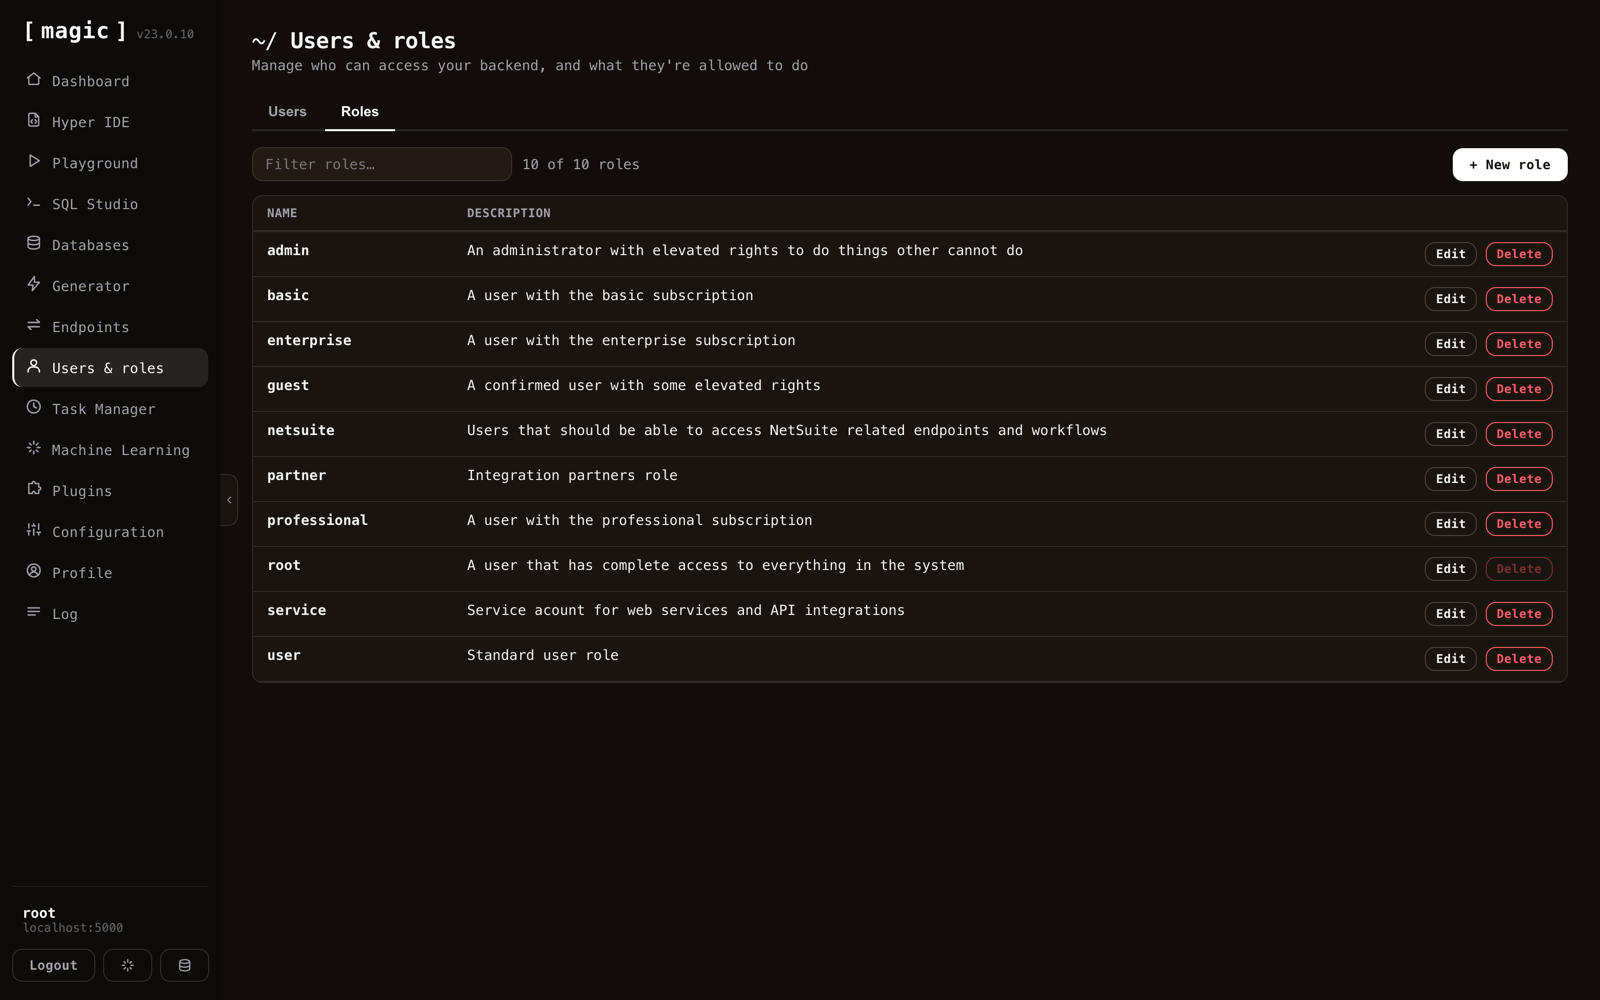The width and height of the screenshot is (1600, 1000).
Task: Delete the professional role
Action: (x=1519, y=524)
